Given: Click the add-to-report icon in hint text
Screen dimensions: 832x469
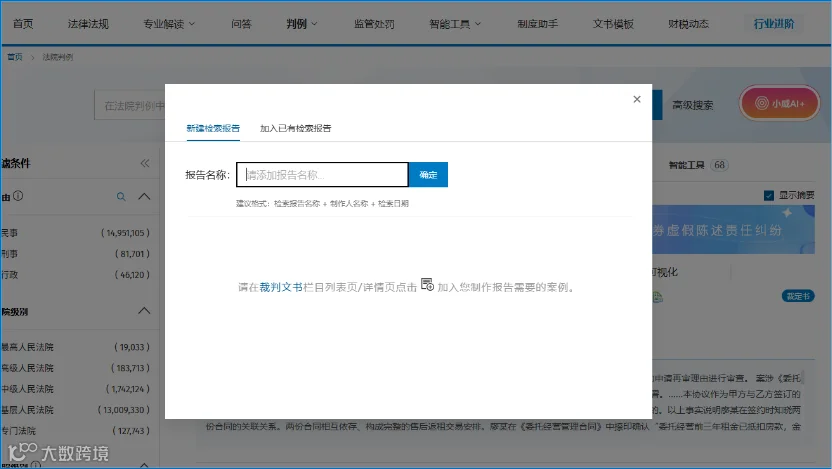Looking at the screenshot, I should pyautogui.click(x=427, y=285).
